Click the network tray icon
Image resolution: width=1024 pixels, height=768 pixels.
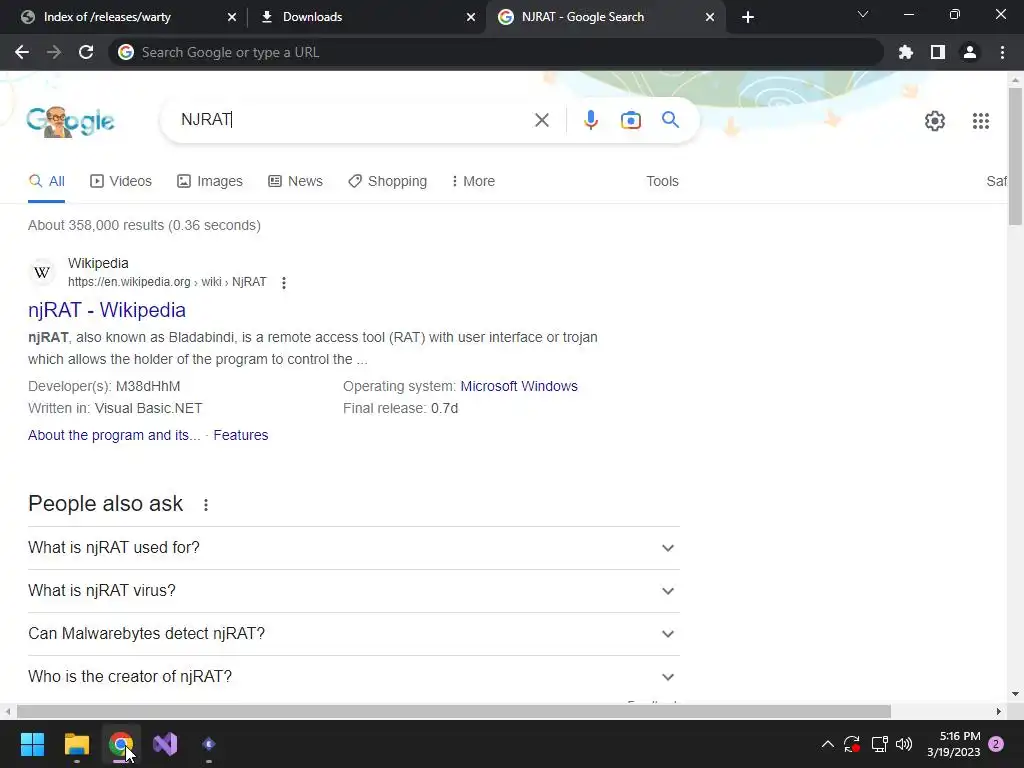point(879,744)
